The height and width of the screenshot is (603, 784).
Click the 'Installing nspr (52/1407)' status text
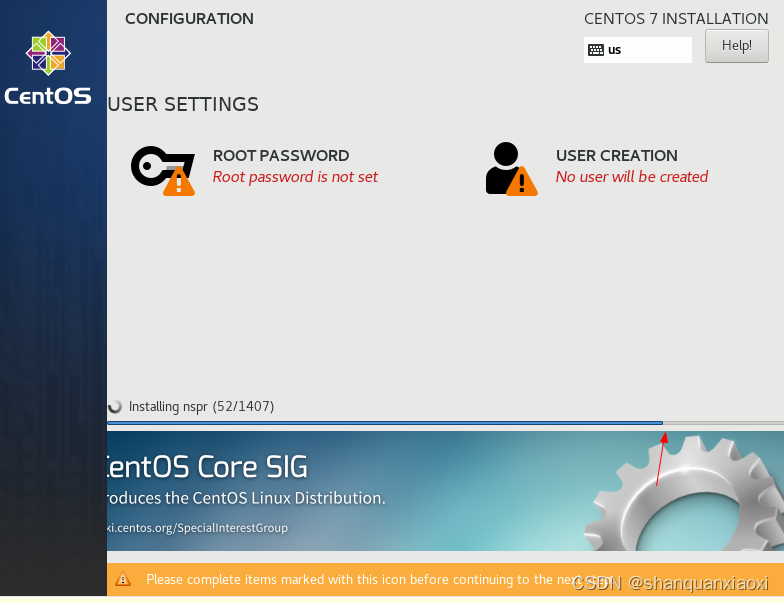[x=202, y=406]
